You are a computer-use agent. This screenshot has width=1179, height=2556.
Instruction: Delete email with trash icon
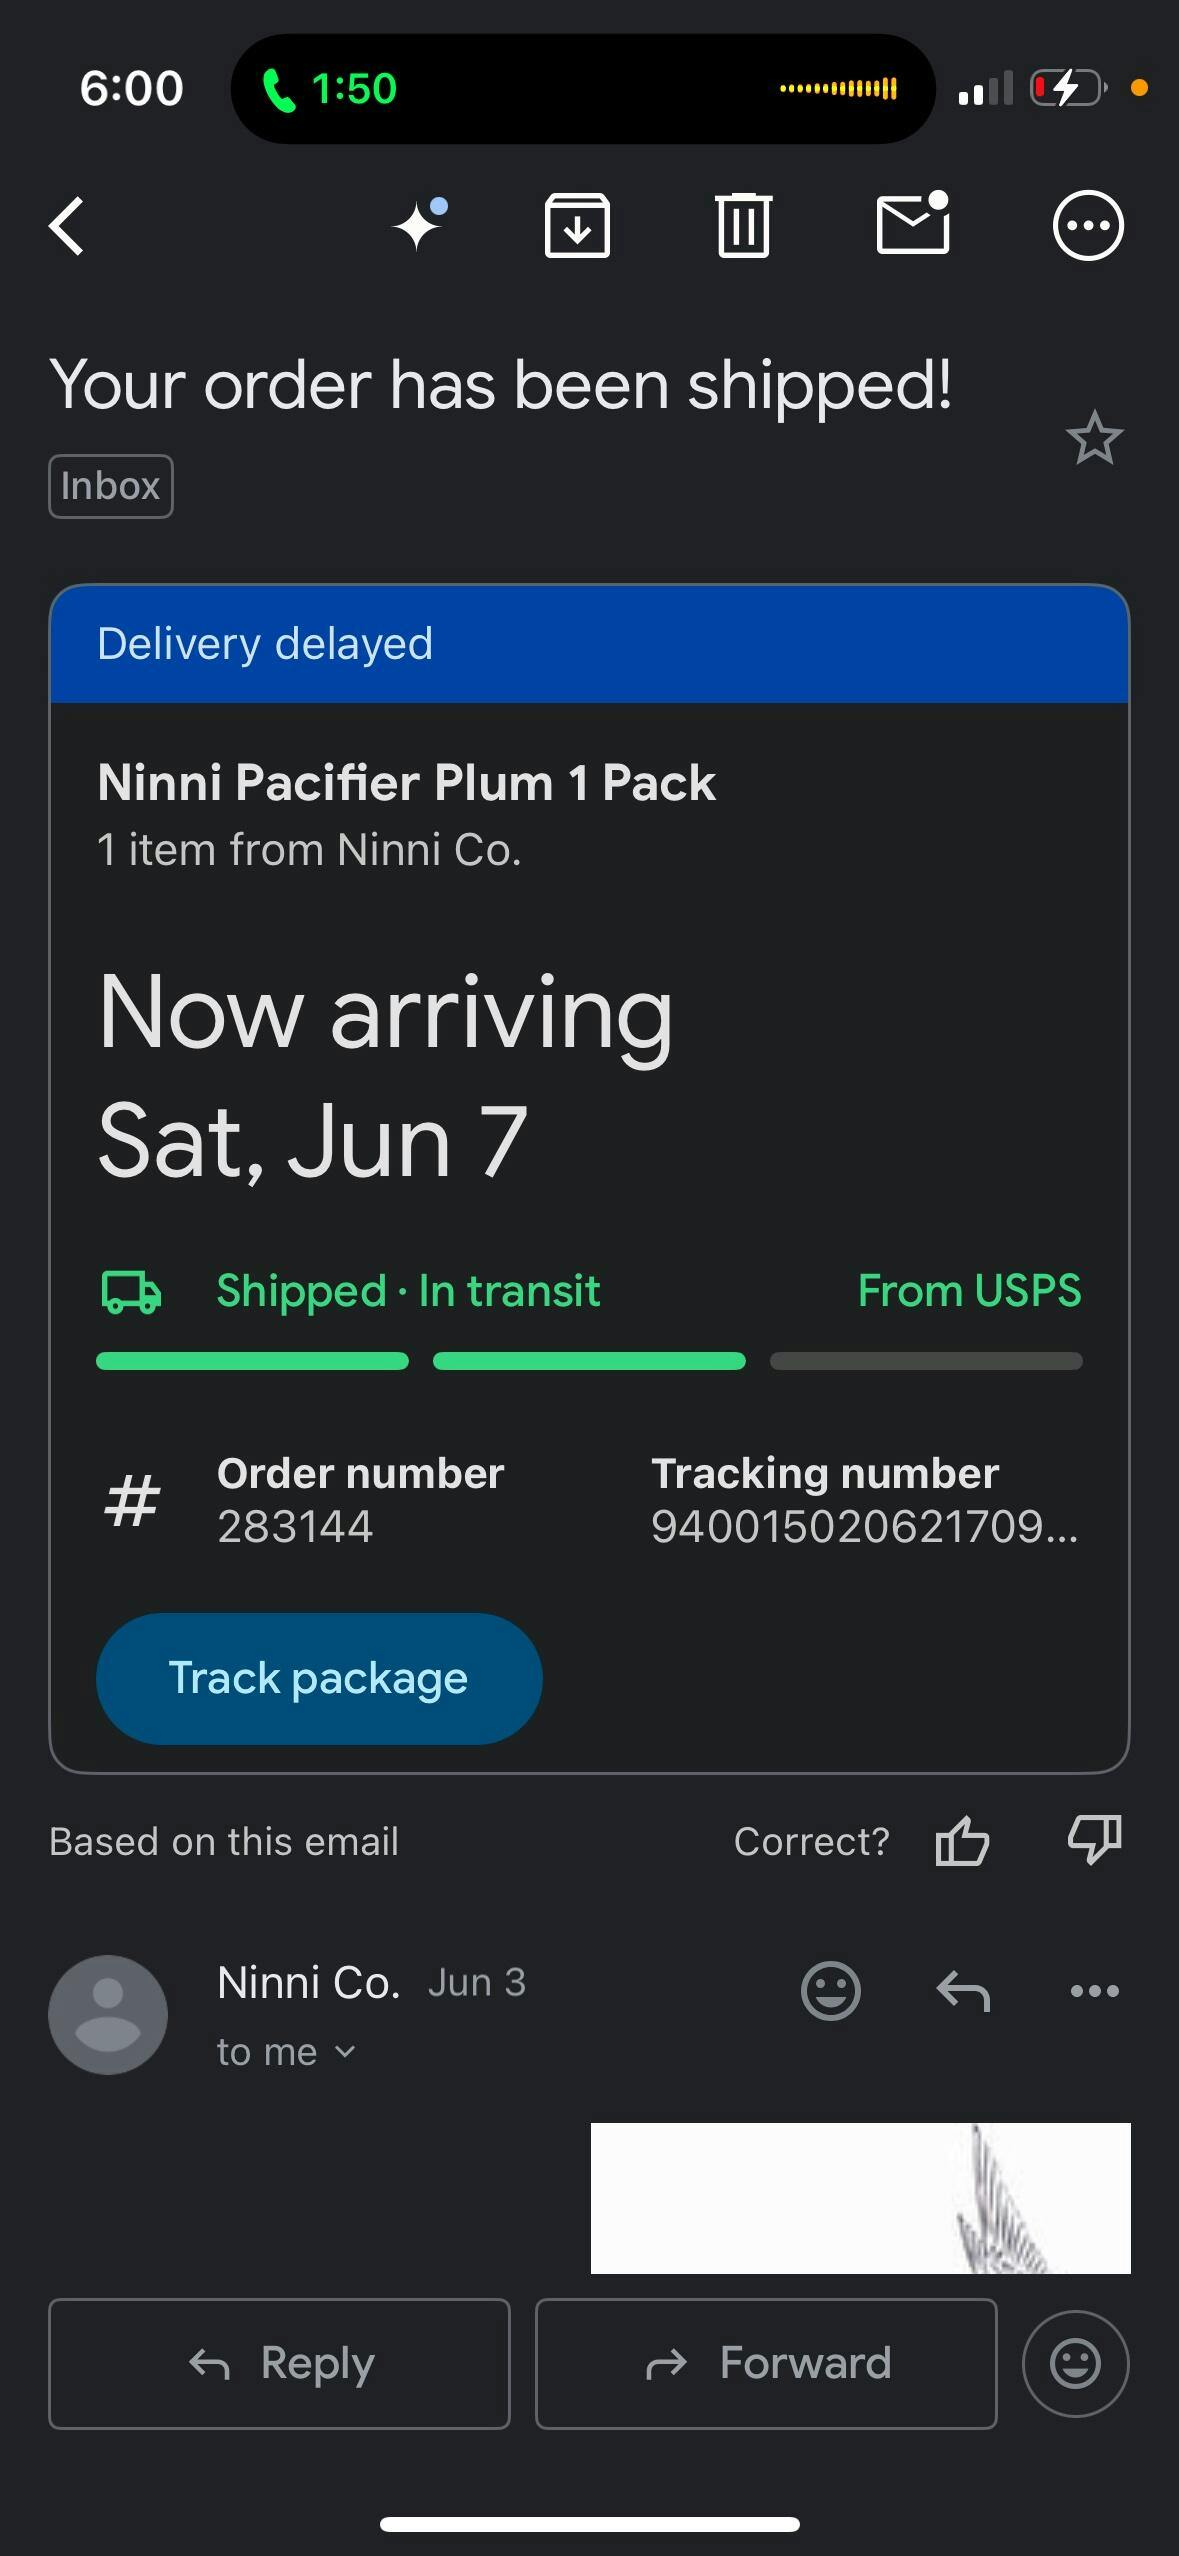[743, 226]
